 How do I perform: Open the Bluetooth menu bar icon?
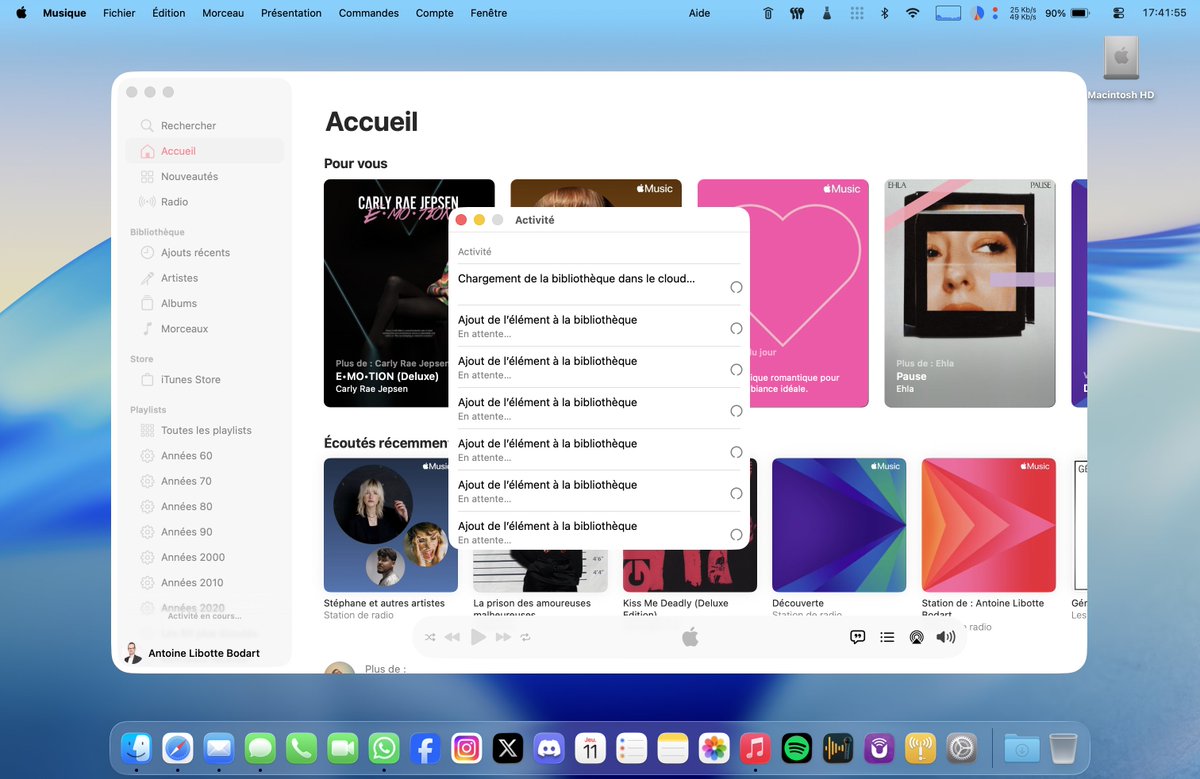pos(884,13)
